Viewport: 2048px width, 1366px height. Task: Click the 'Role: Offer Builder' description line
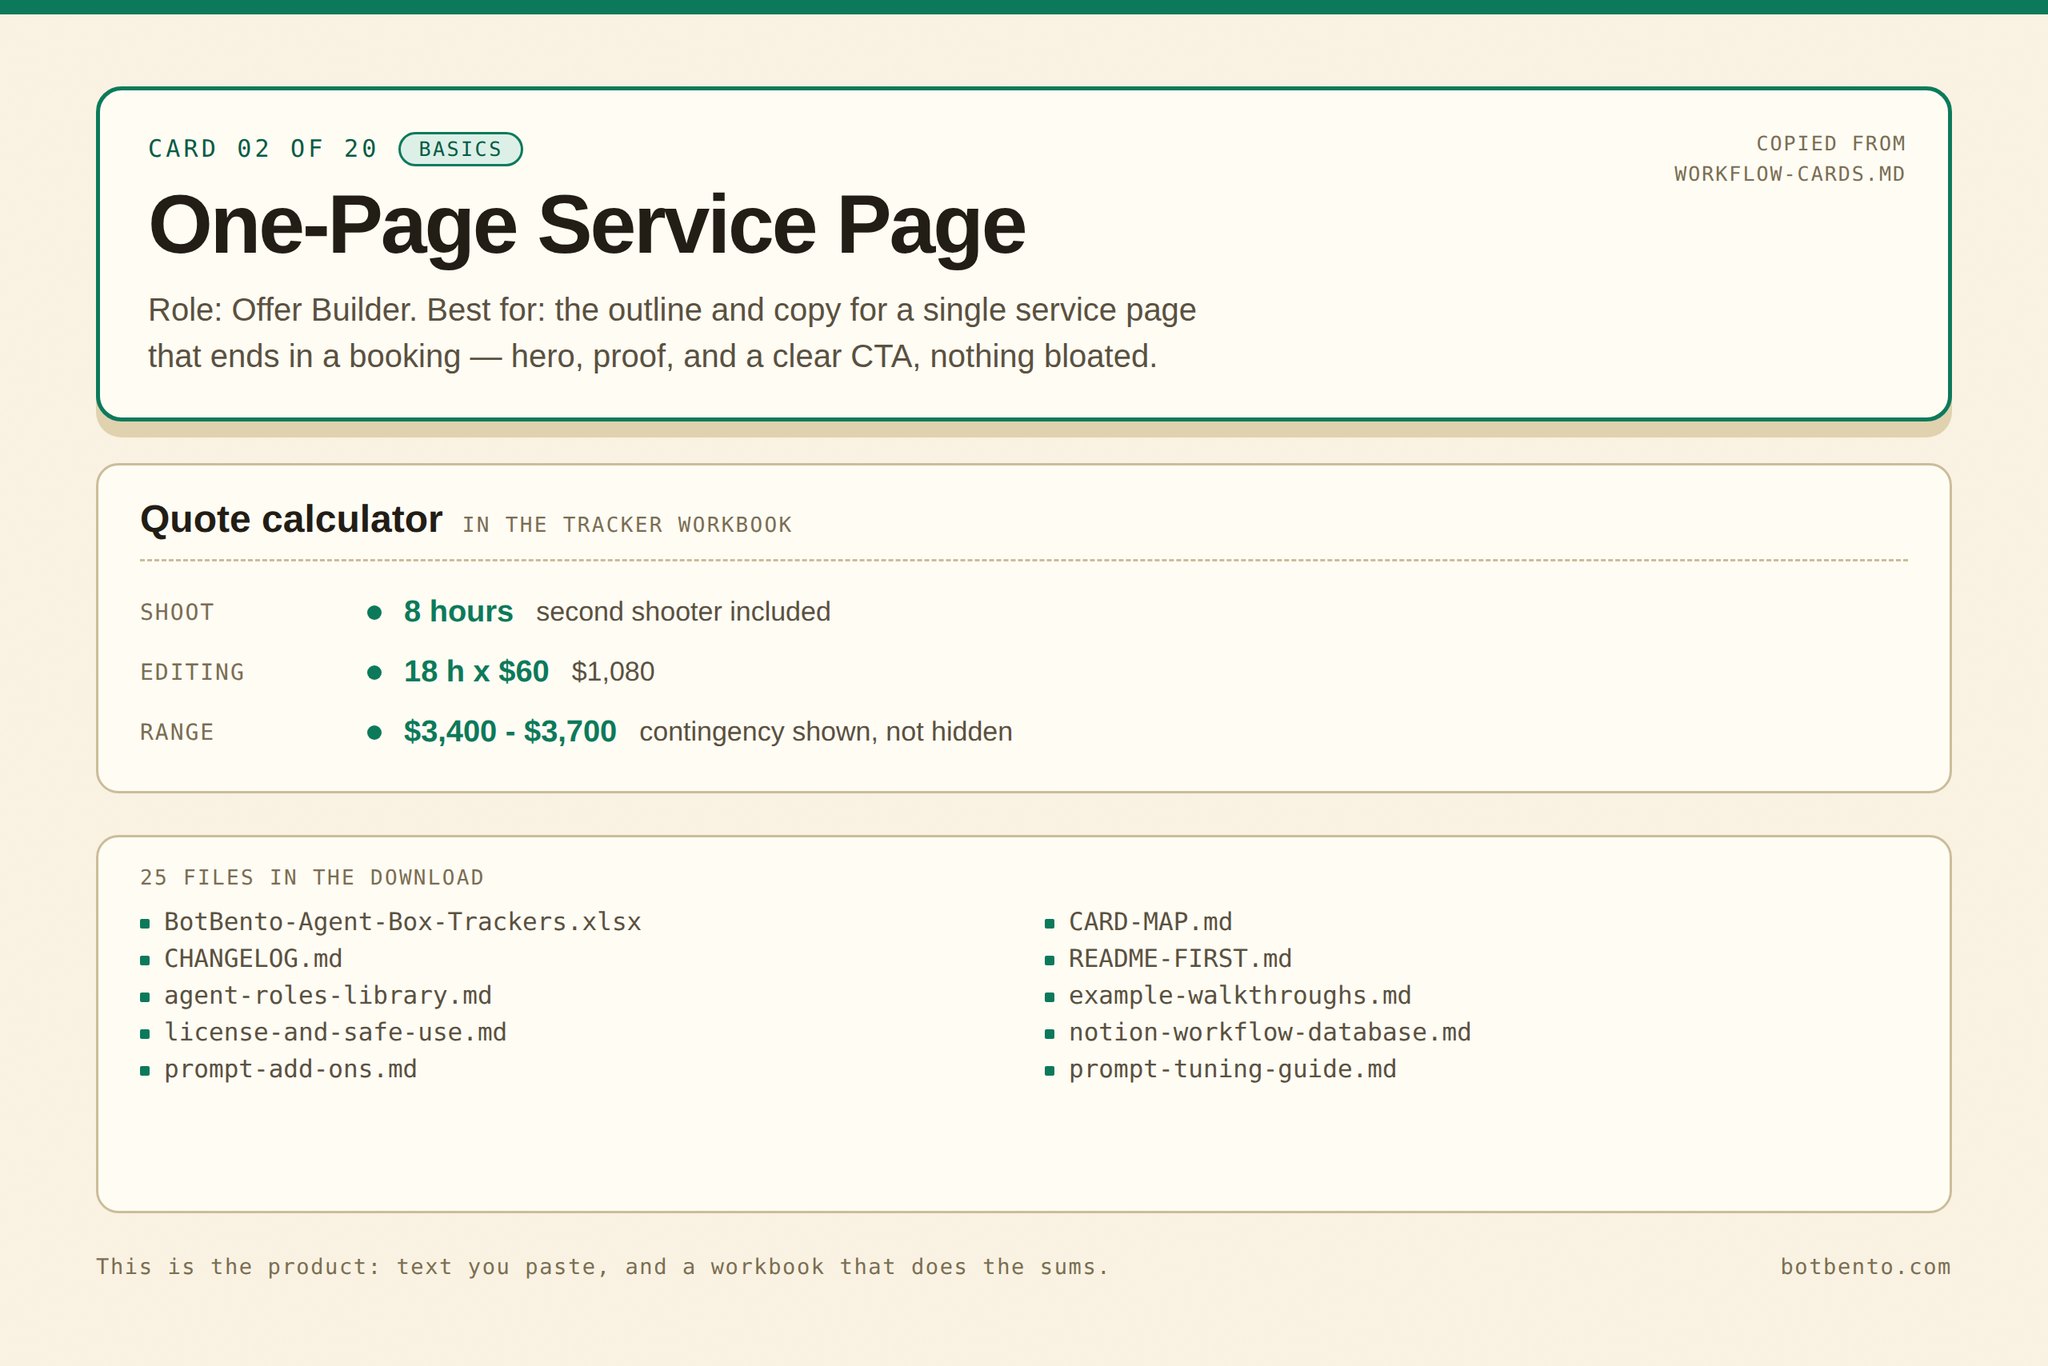pos(672,310)
